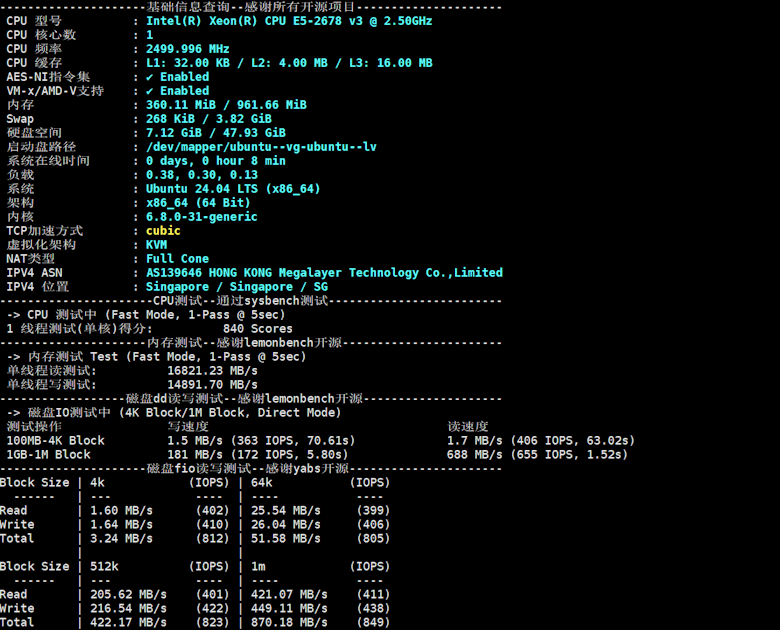The image size is (780, 630).
Task: Click 64k write value '26.04 MB/s'
Action: tap(286, 525)
